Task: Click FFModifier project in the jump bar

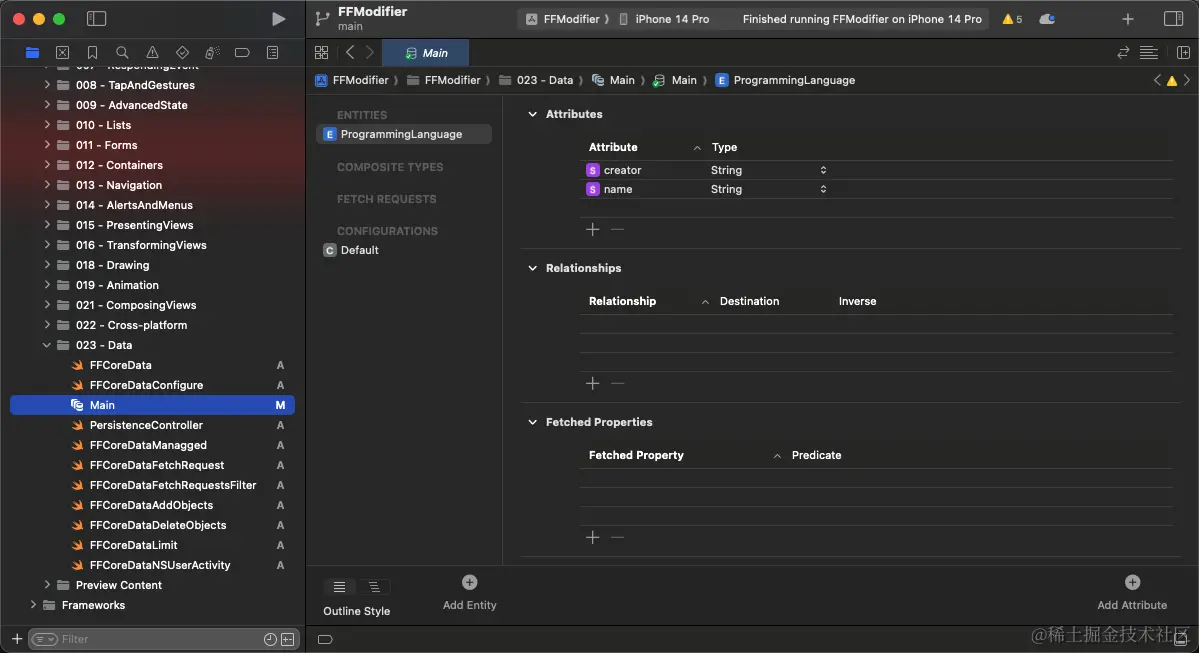Action: pos(353,80)
